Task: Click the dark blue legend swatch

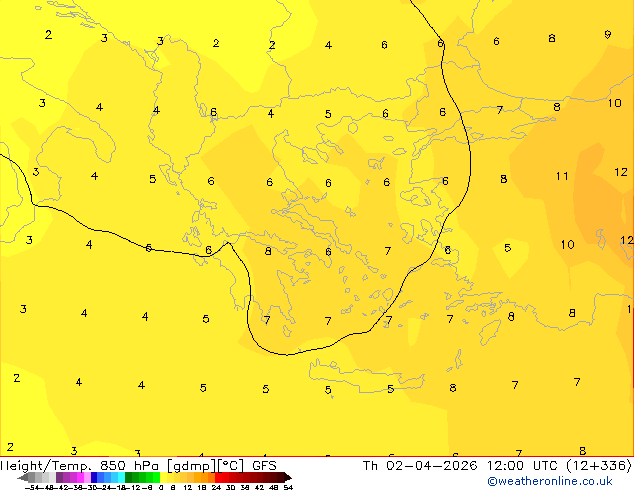Action: pos(94,477)
